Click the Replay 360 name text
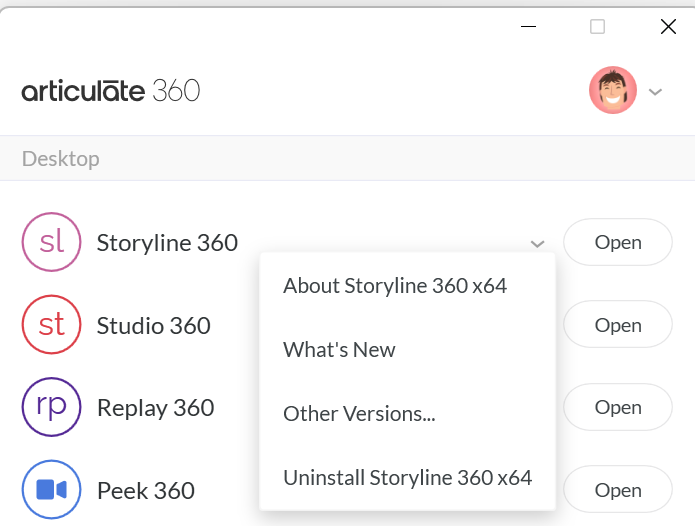This screenshot has width=695, height=526. coord(156,408)
